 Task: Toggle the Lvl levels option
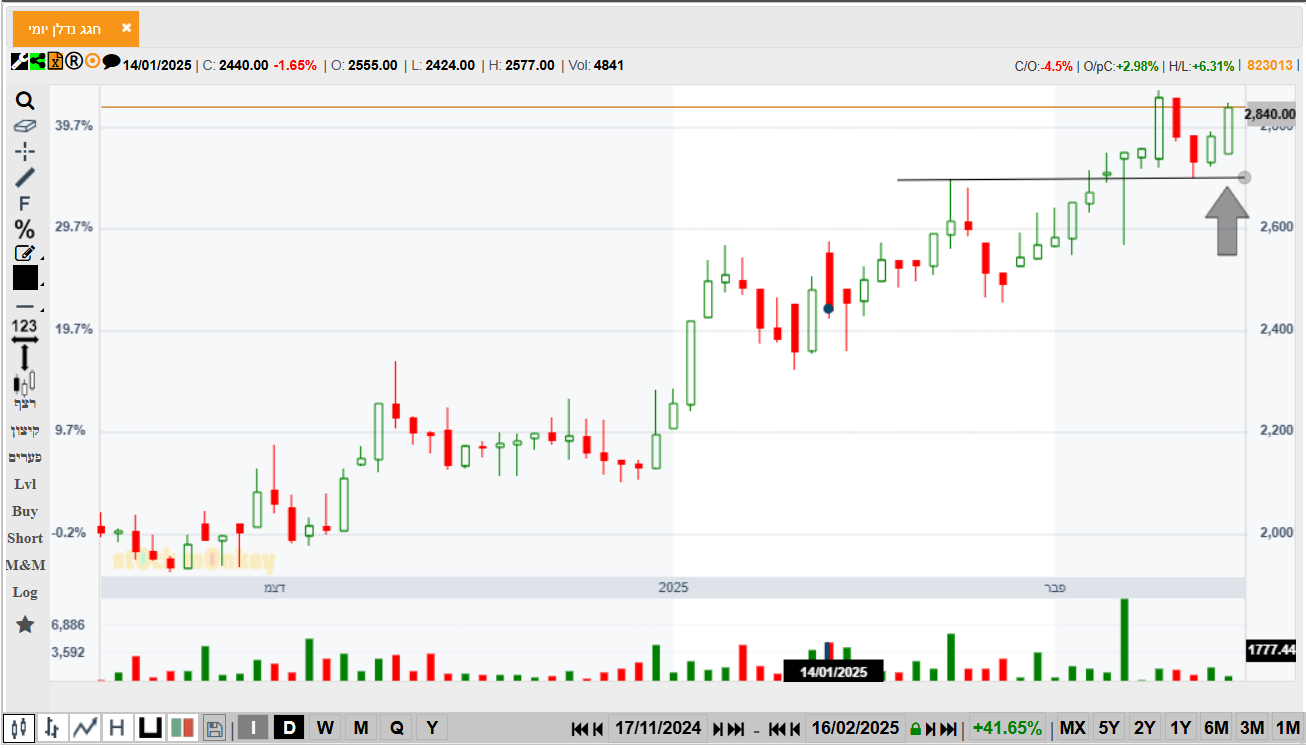25,484
